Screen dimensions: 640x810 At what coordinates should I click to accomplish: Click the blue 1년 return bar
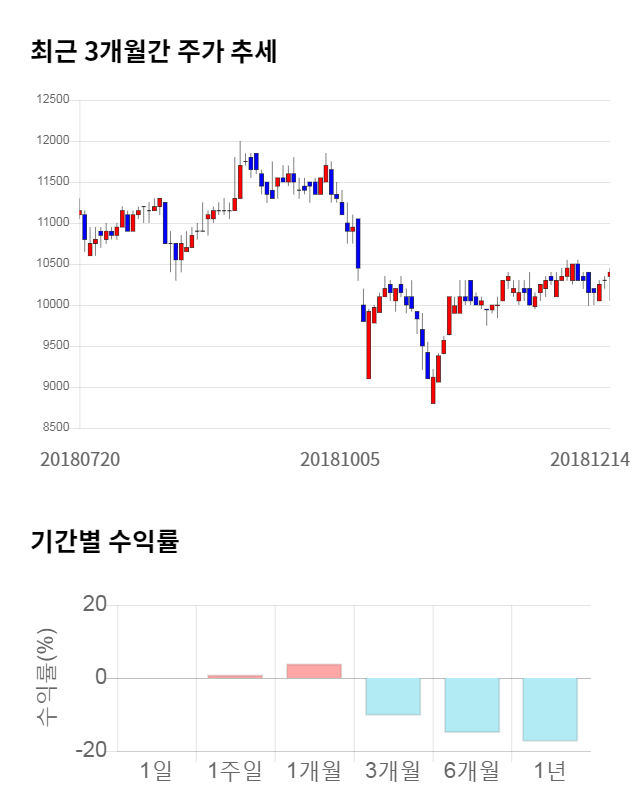550,709
